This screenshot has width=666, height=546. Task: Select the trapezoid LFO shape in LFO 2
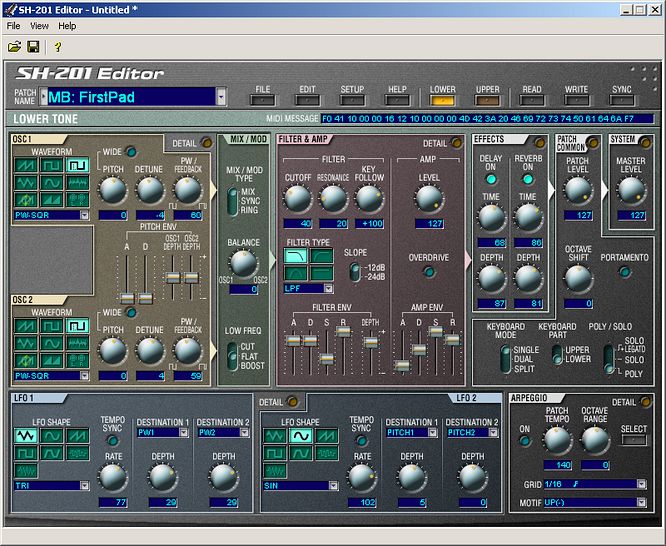pos(300,453)
